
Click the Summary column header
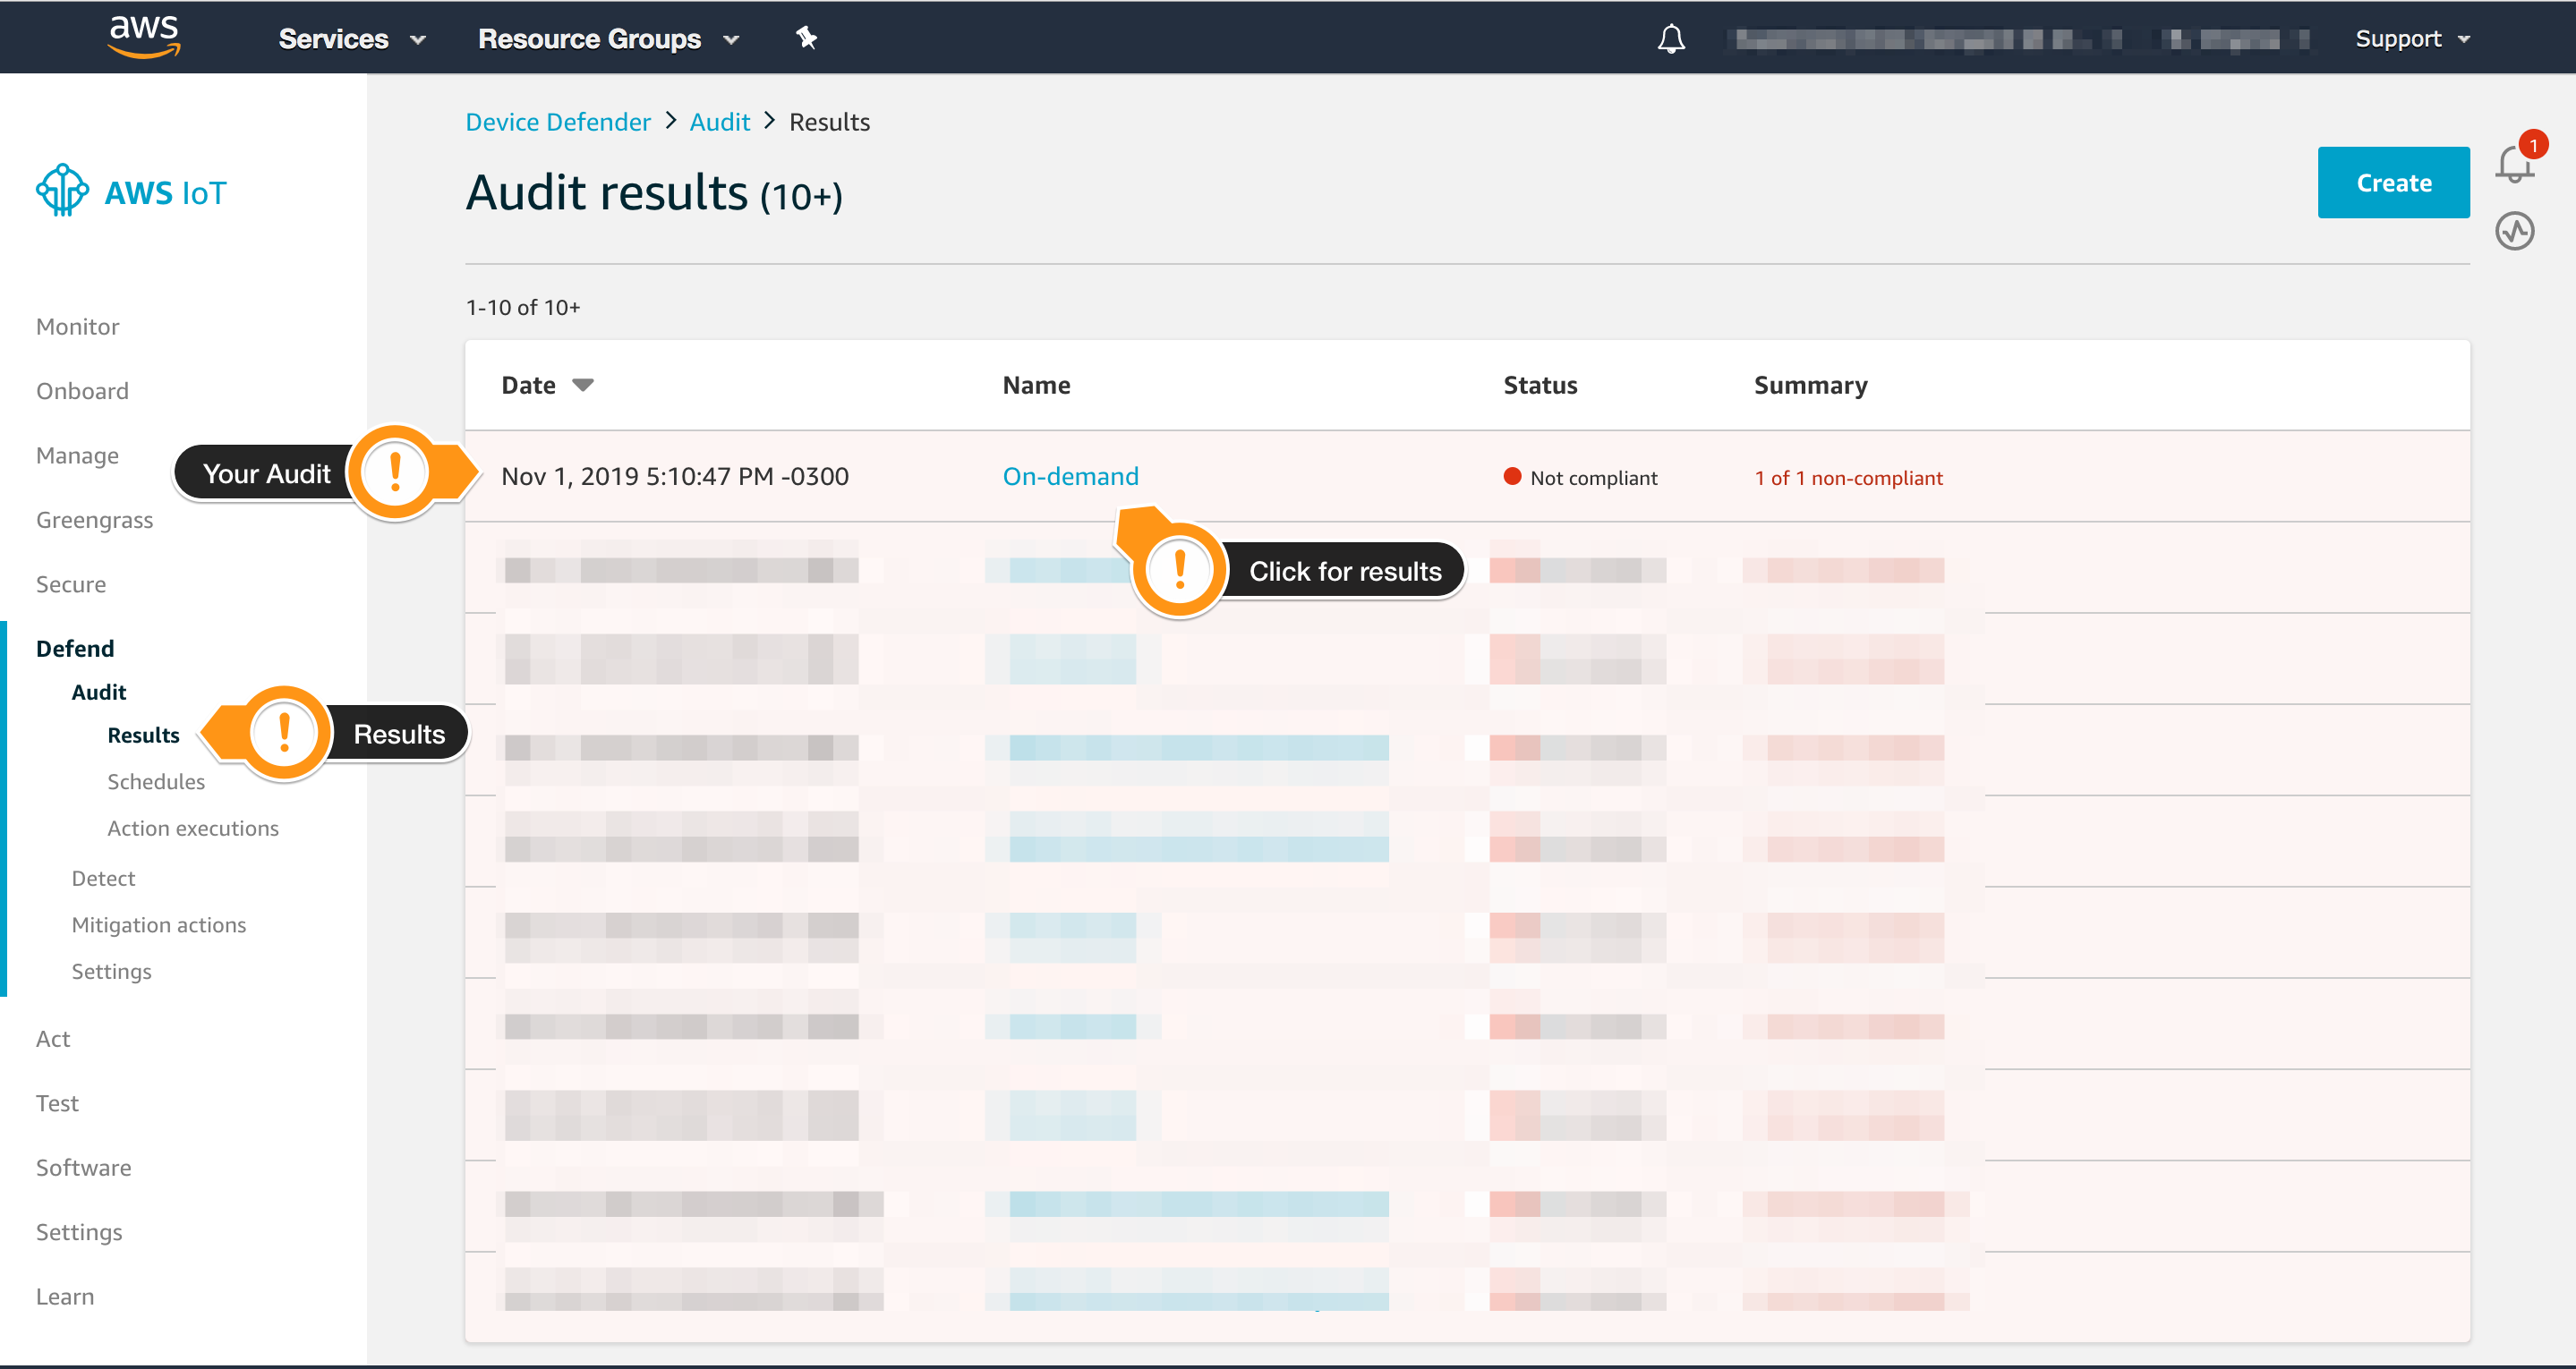coord(1810,385)
